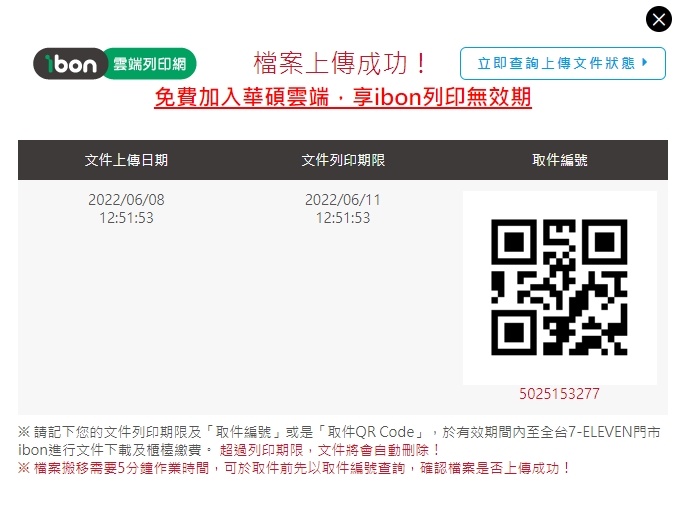Click the 文件列印期限 column header
Image resolution: width=684 pixels, height=512 pixels.
[343, 160]
